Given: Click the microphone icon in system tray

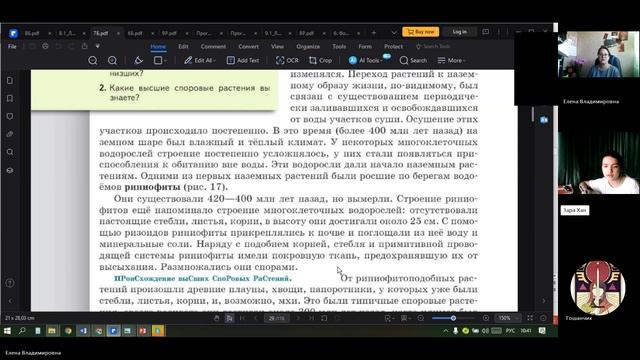Looking at the screenshot, I should 456,331.
